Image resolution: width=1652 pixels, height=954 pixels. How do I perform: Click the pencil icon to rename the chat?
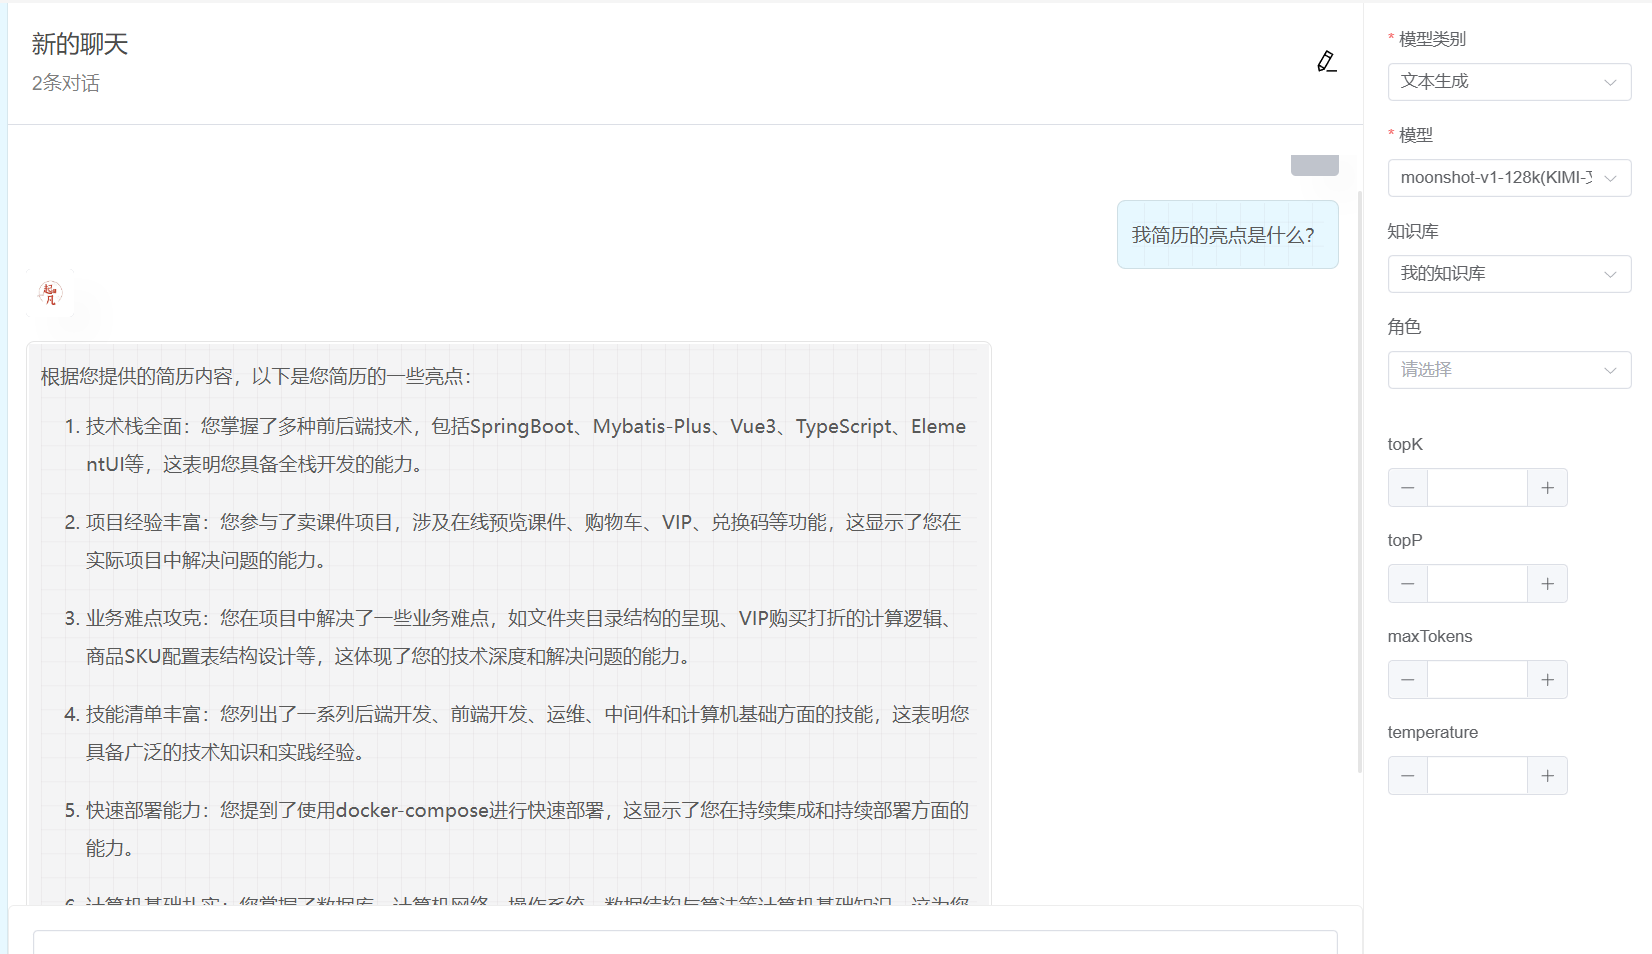[1325, 61]
